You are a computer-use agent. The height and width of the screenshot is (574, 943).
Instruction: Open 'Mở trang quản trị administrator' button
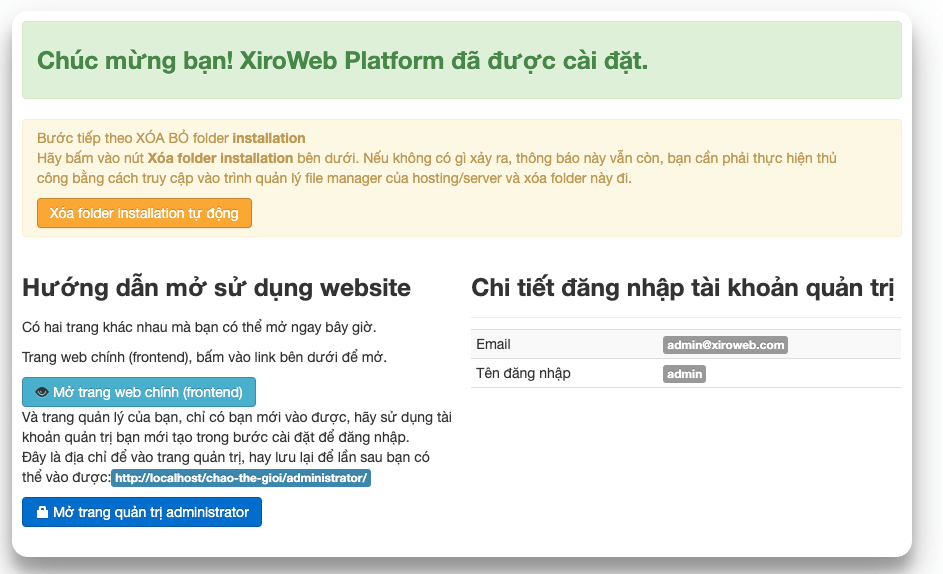(x=142, y=512)
